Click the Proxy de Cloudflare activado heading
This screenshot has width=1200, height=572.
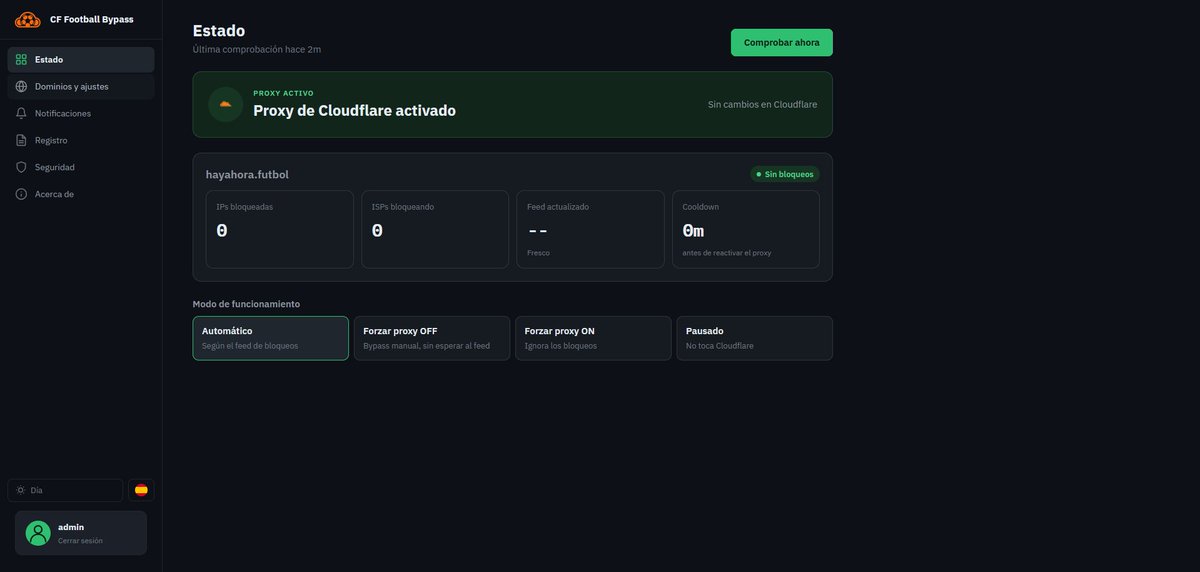(354, 110)
